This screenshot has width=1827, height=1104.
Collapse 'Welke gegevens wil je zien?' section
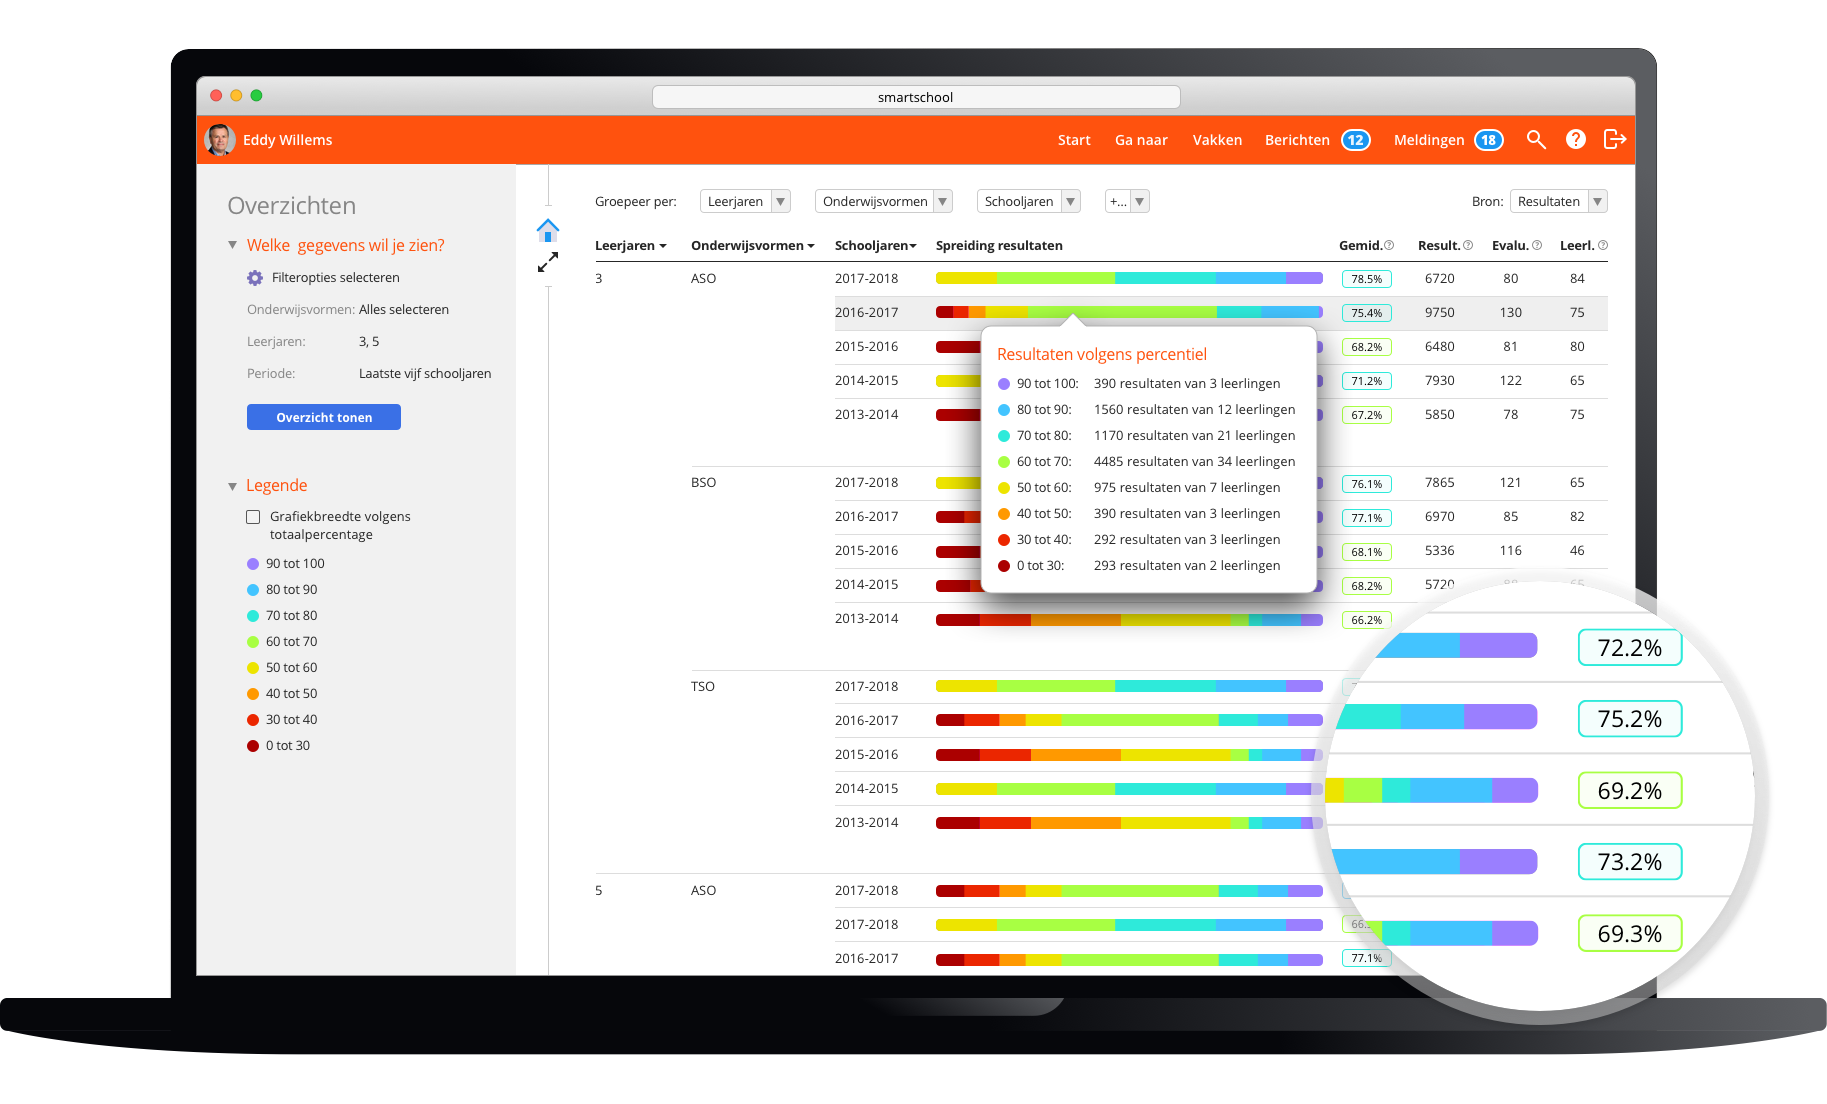click(x=232, y=245)
